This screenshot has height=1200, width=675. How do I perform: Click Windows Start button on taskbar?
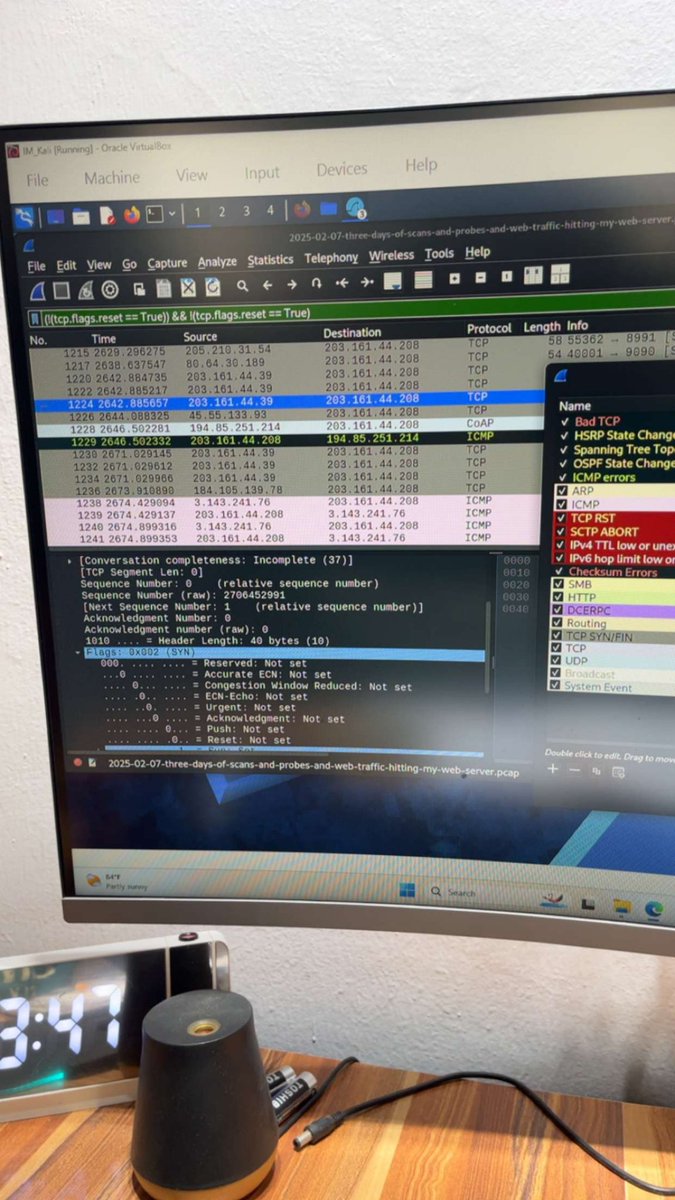pyautogui.click(x=407, y=890)
